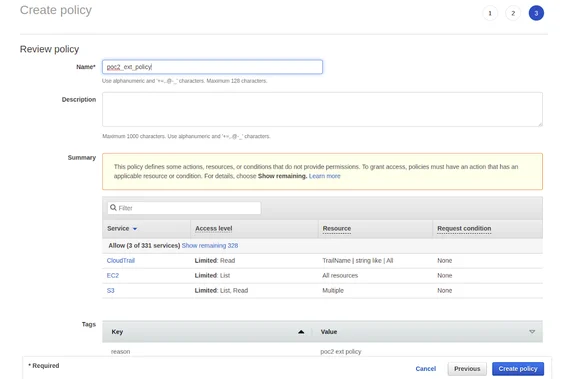
Task: Open the EC2 service link
Action: [x=112, y=275]
